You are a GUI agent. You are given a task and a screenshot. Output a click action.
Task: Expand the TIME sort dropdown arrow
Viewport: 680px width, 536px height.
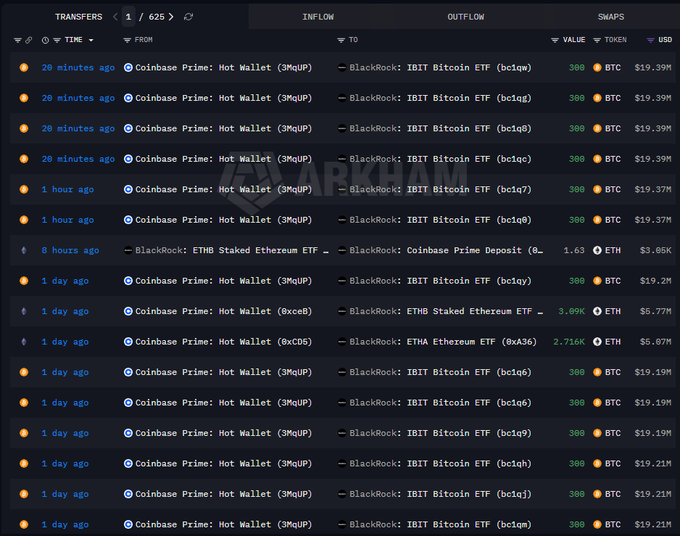click(x=91, y=40)
